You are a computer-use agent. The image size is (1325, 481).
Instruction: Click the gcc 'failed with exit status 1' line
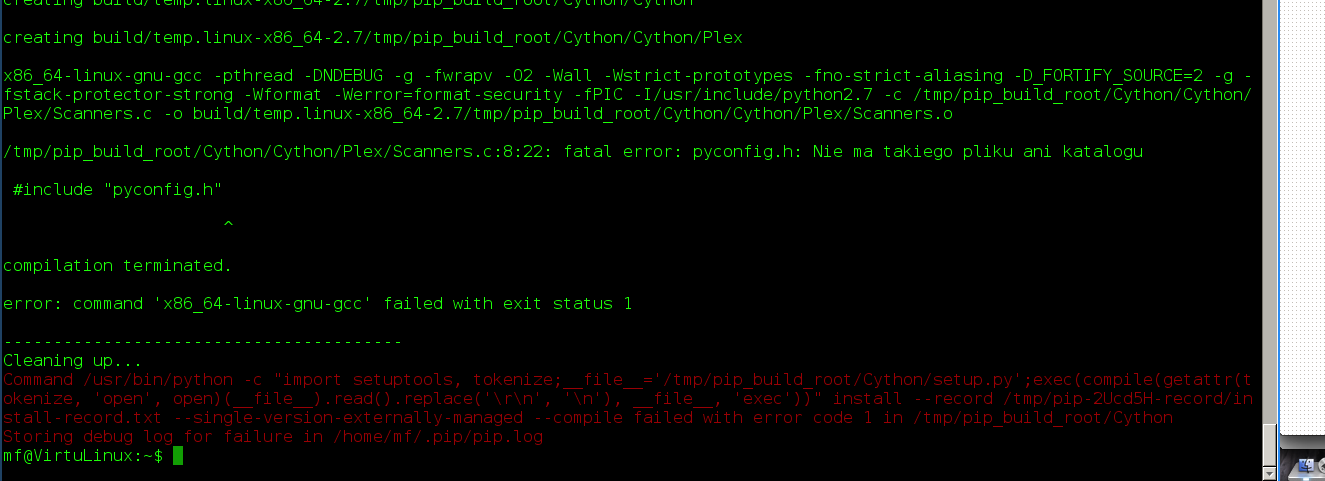point(318,304)
